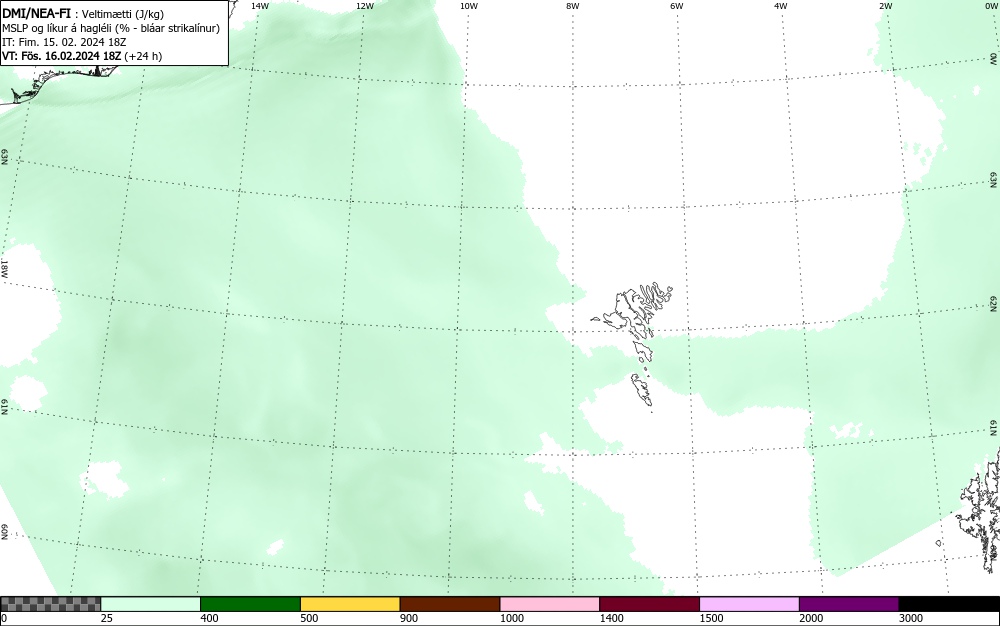The width and height of the screenshot is (1000, 626).
Task: Click the grey checkered 0-25 legend swatch
Action: (50, 604)
